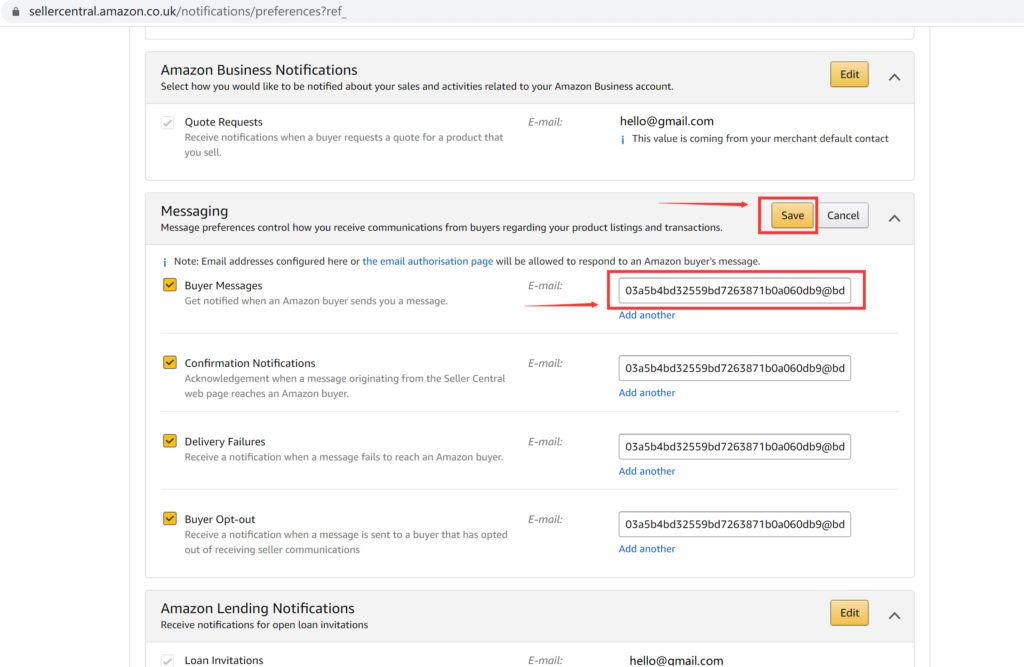Add another email for Delivery Failures

point(647,471)
